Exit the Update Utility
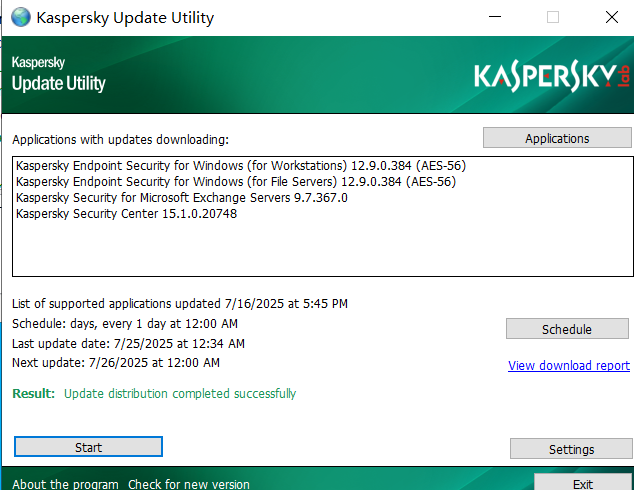Viewport: 634px width, 490px height. 583,483
